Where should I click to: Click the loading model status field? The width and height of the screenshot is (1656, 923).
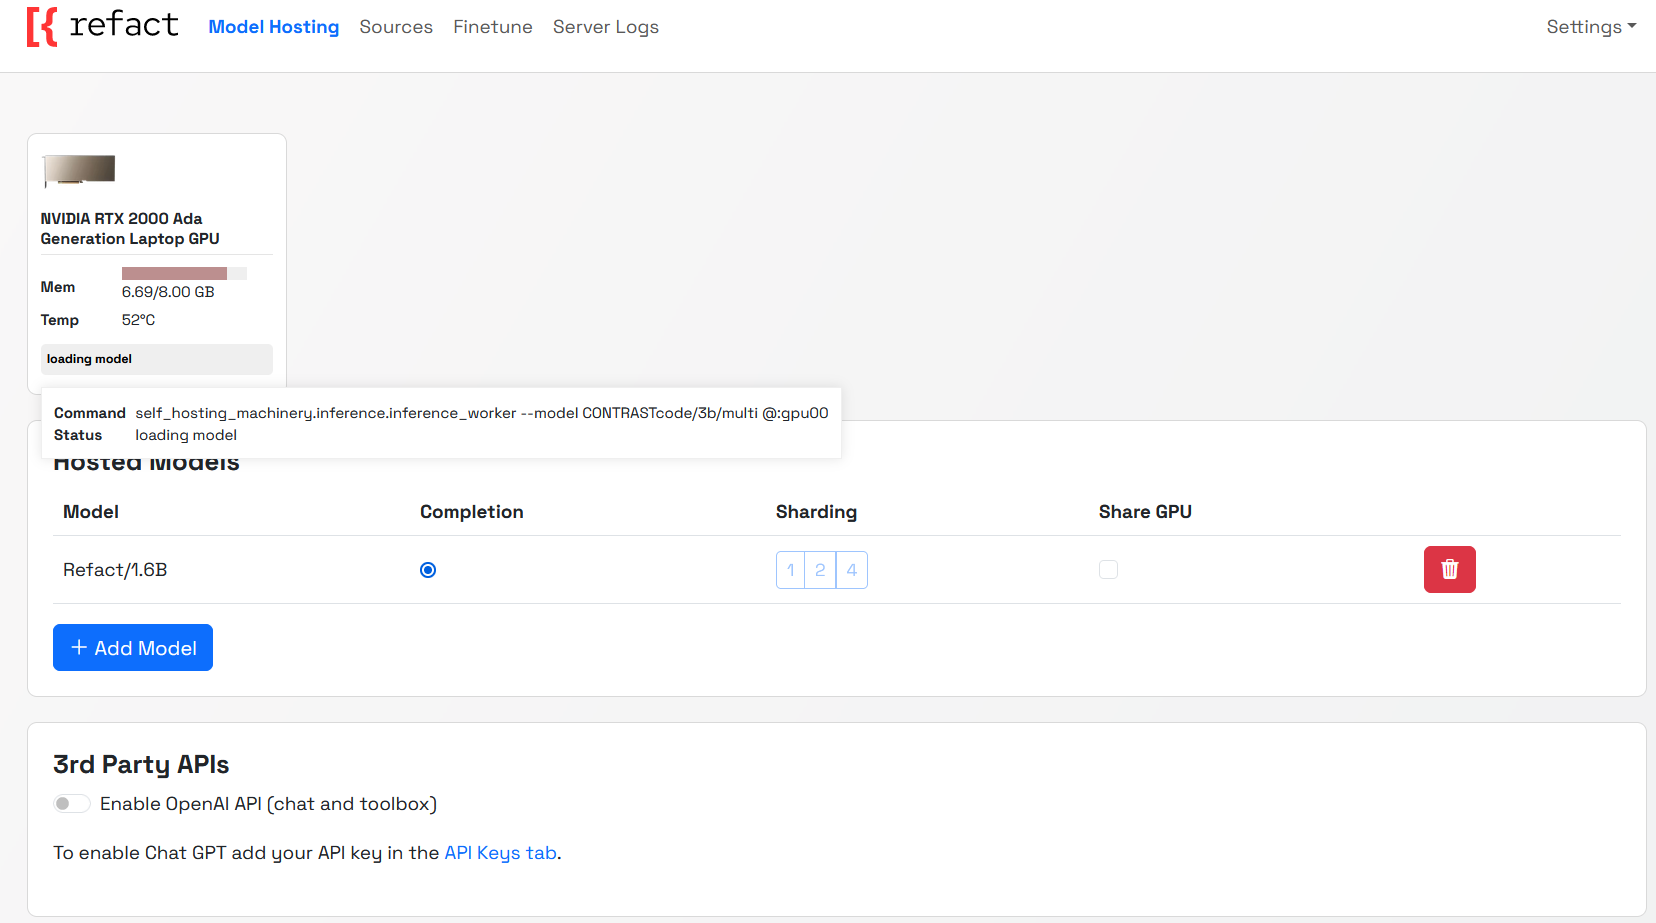tap(156, 359)
